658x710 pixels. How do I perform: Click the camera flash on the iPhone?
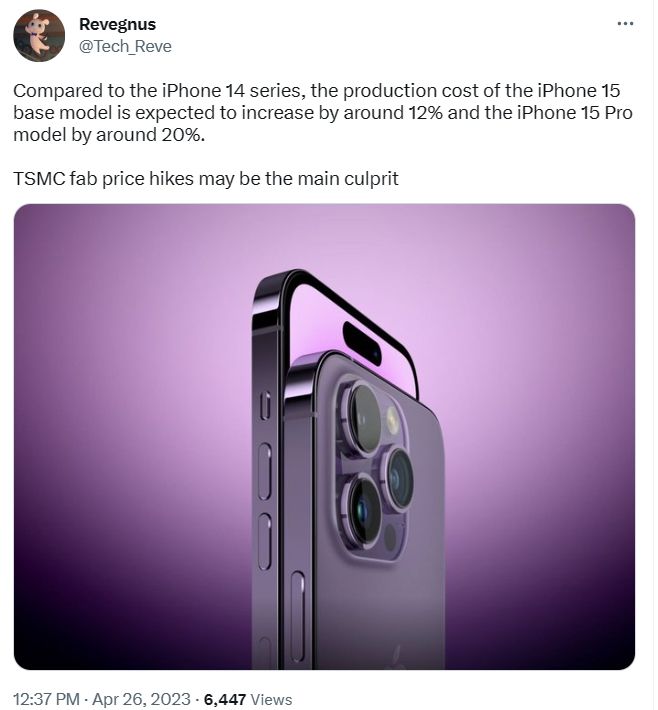pyautogui.click(x=393, y=419)
